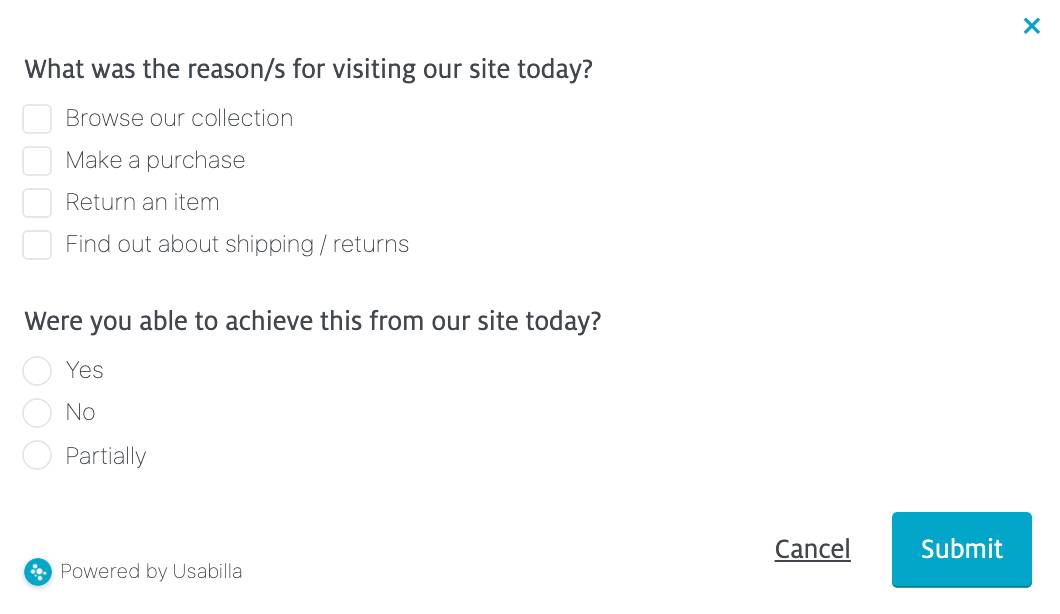Tick the checkbox beside Return an item

(37, 203)
